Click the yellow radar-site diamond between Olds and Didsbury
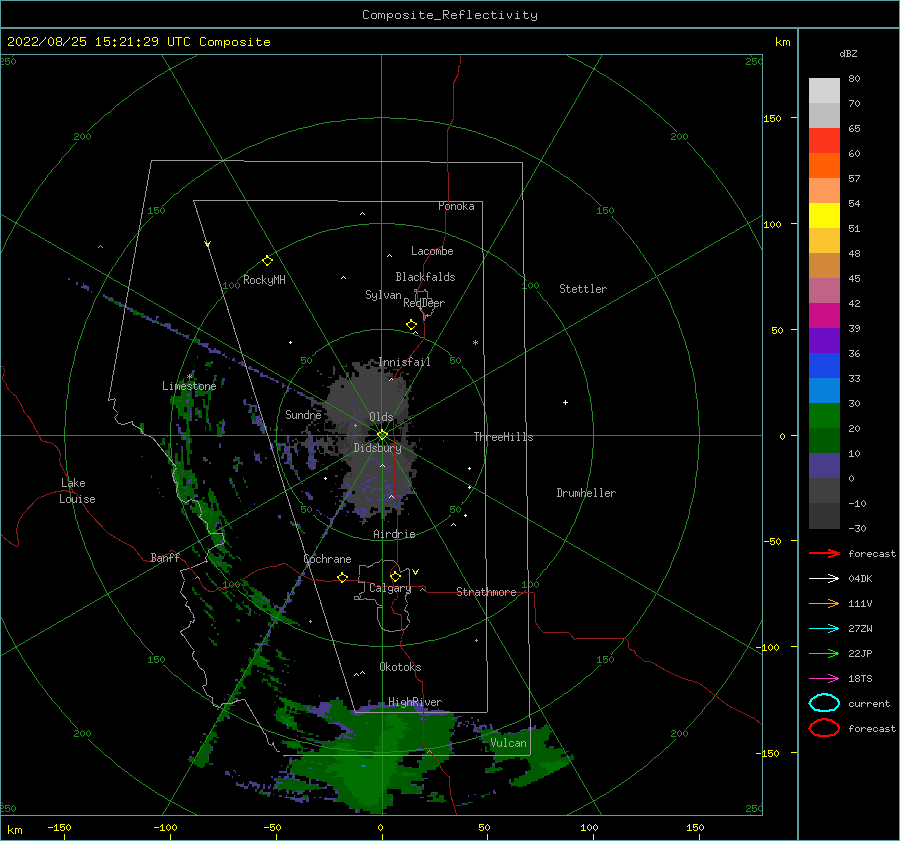900x841 pixels. pyautogui.click(x=382, y=435)
